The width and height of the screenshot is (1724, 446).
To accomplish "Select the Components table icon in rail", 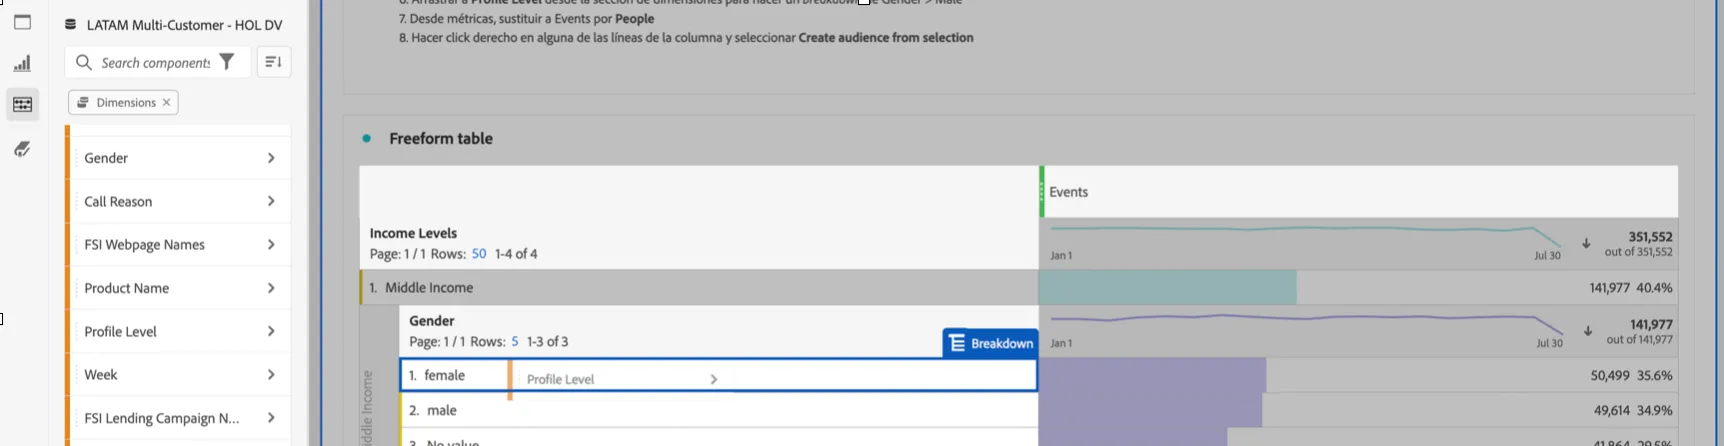I will tap(22, 104).
